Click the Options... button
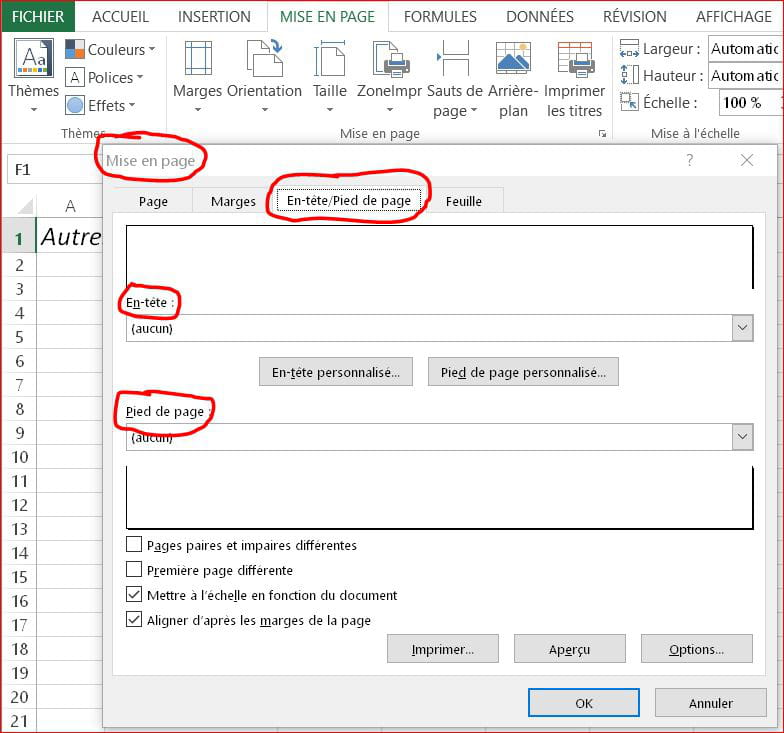This screenshot has height=733, width=784. (x=696, y=649)
